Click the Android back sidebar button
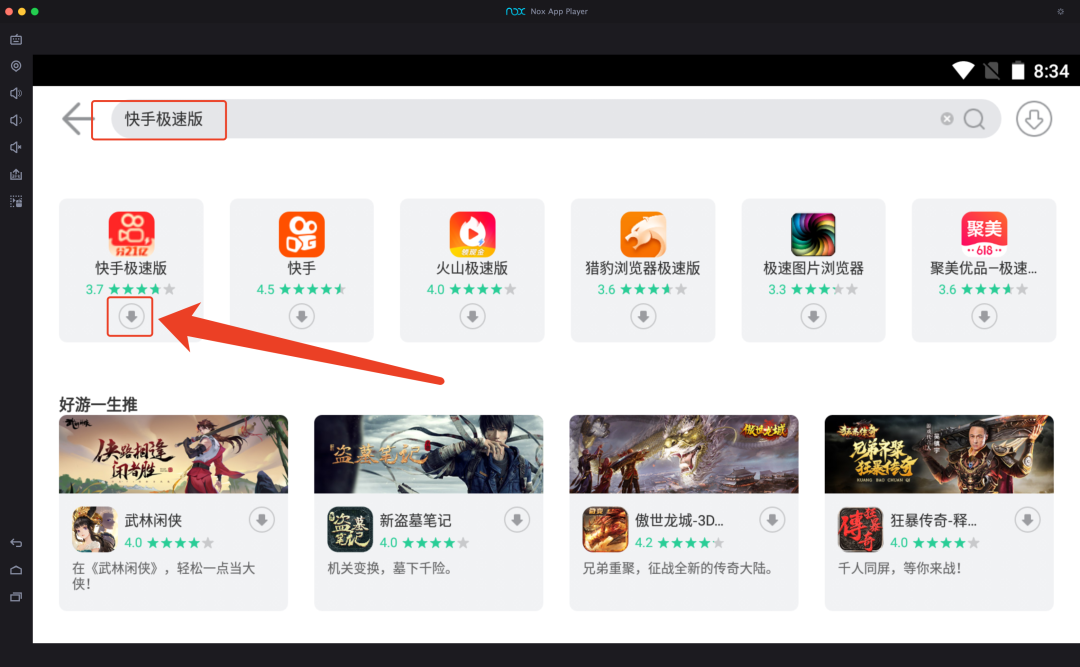 point(16,543)
